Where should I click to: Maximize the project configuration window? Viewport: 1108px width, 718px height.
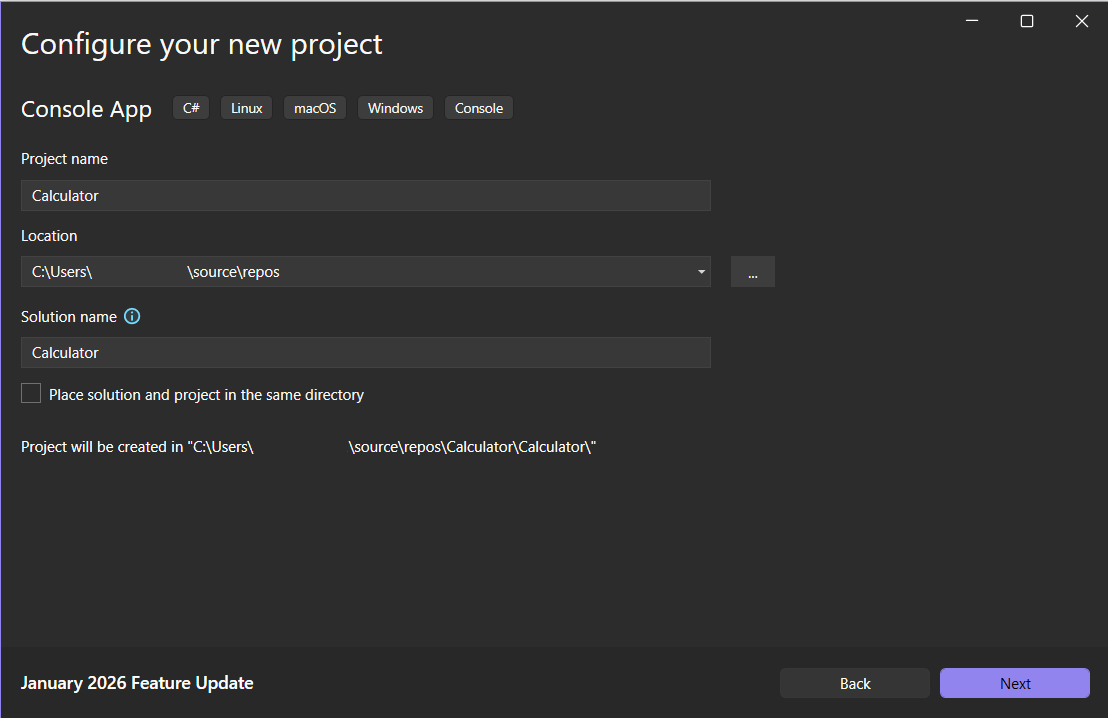(x=1026, y=20)
